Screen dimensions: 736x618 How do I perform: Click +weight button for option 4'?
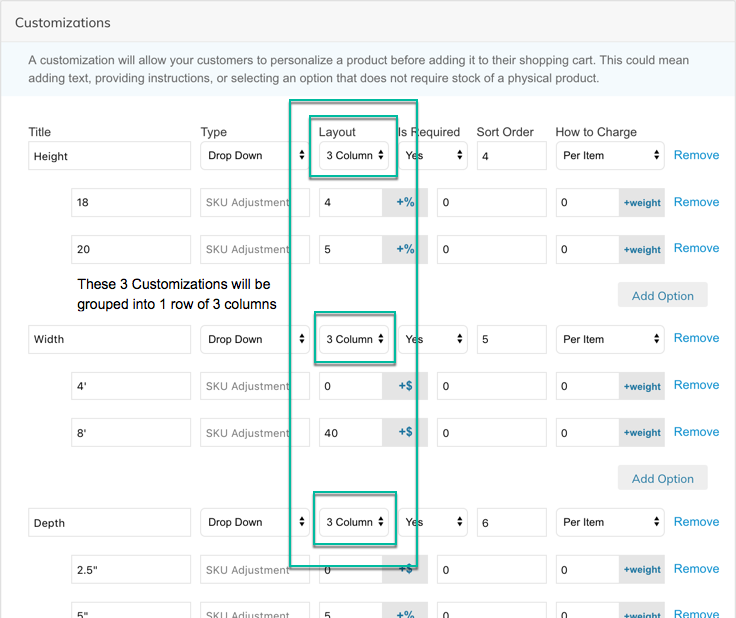pos(642,387)
